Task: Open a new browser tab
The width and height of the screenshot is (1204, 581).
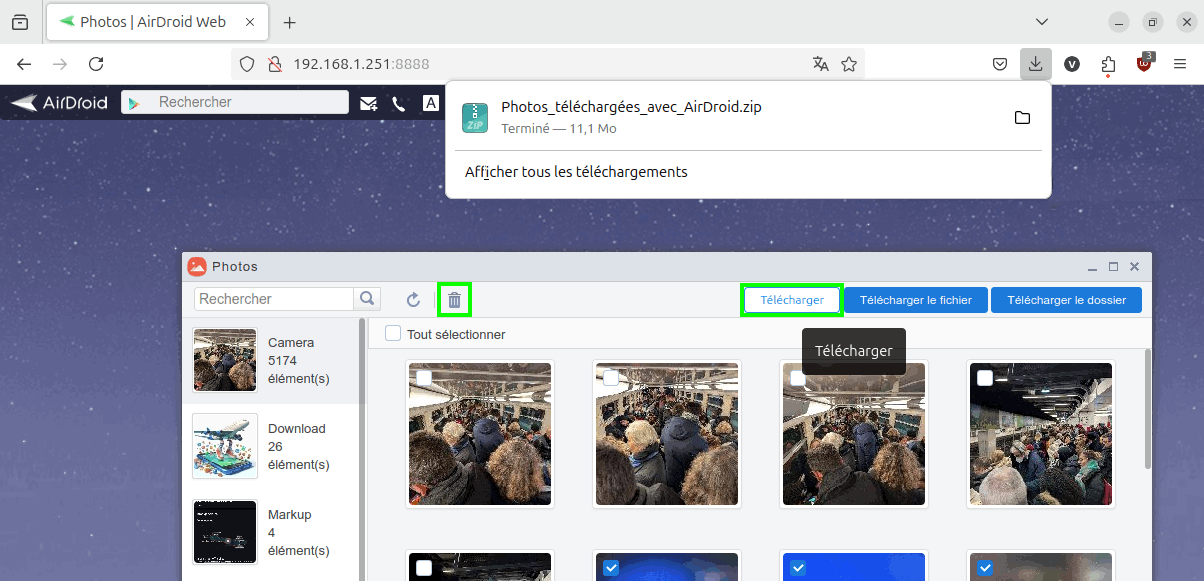Action: coord(290,22)
